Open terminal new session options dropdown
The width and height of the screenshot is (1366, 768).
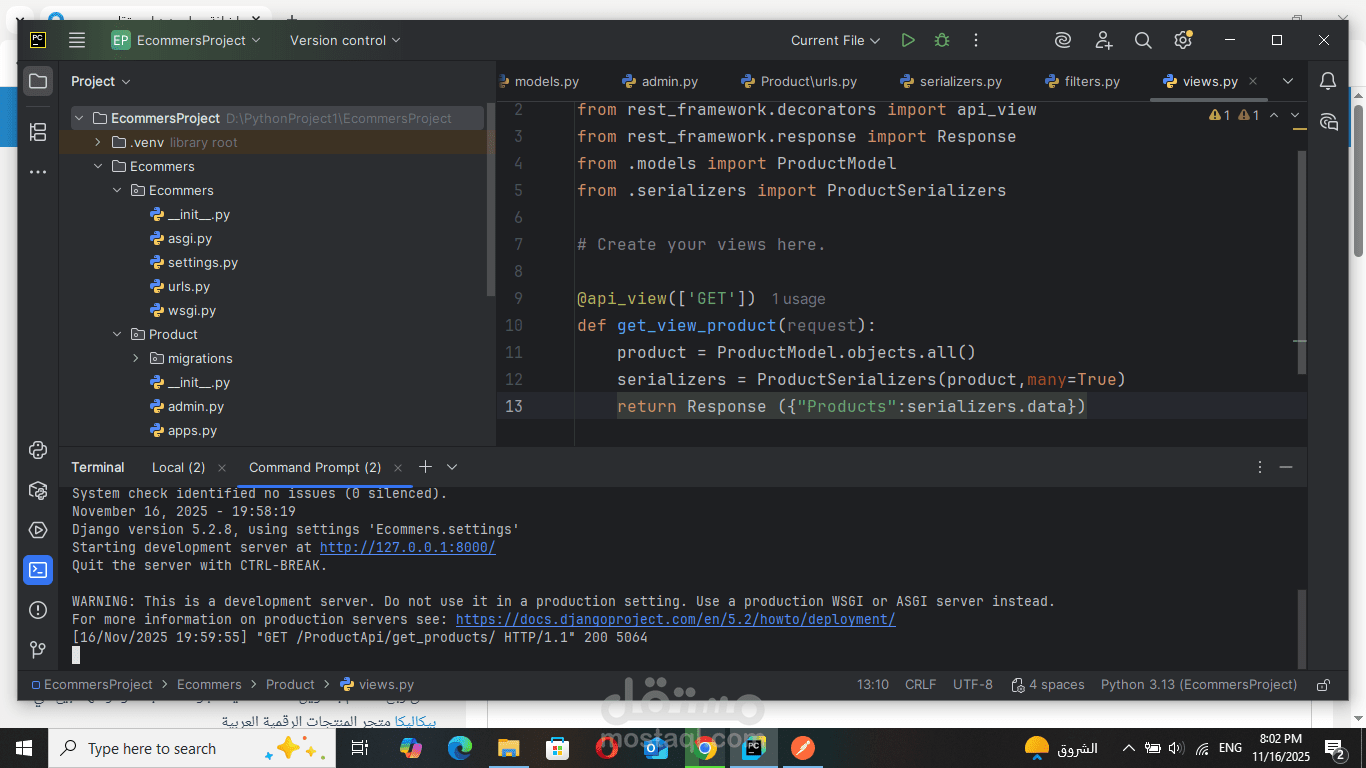pyautogui.click(x=452, y=467)
